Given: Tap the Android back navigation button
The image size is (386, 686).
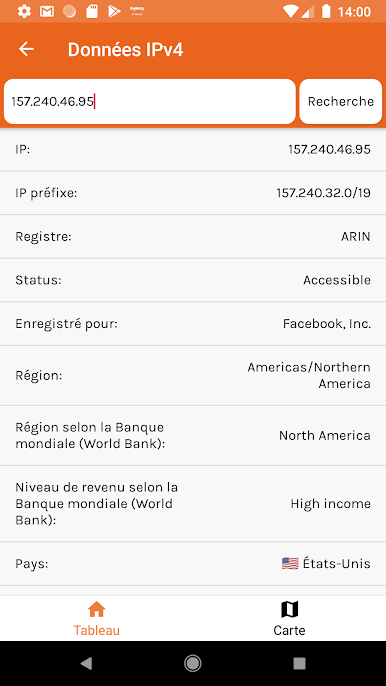Looking at the screenshot, I should point(87,664).
